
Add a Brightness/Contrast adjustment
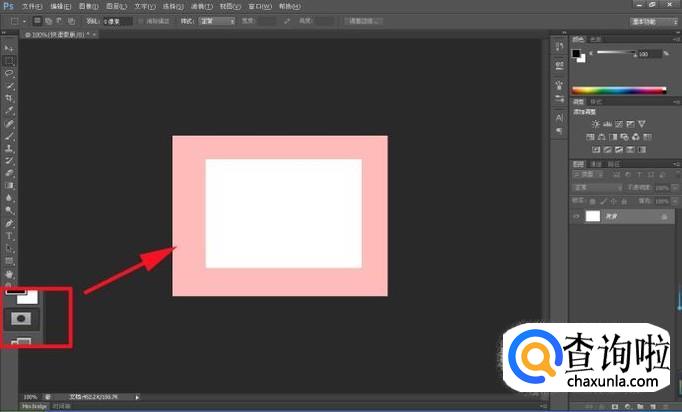[596, 124]
